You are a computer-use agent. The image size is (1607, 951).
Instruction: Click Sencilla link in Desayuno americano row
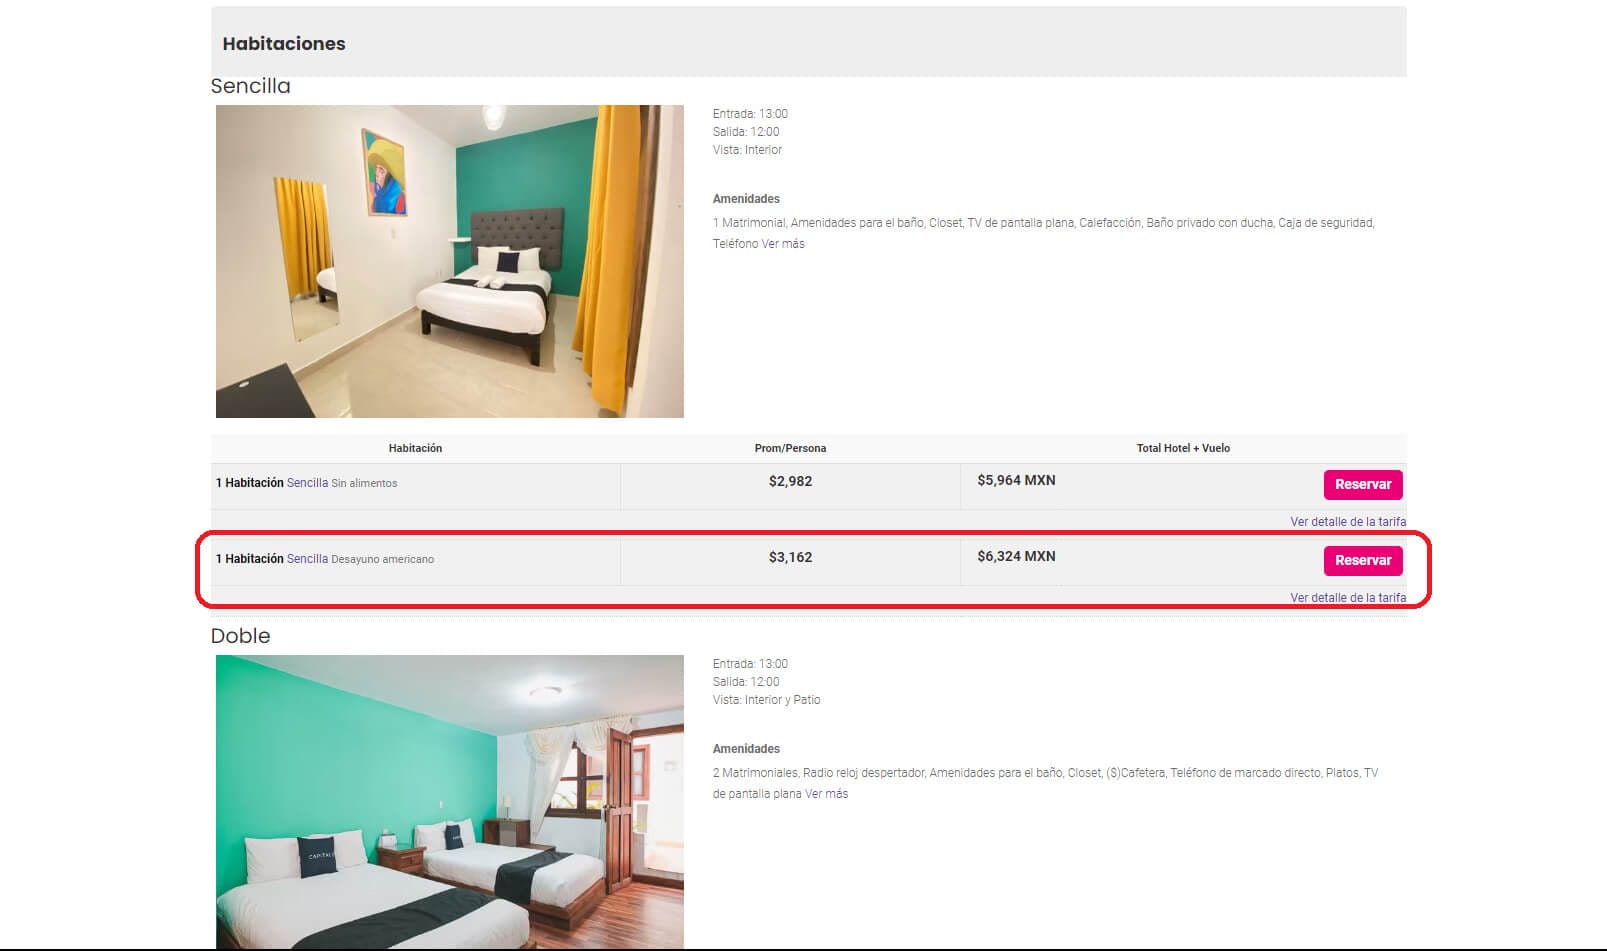point(307,559)
